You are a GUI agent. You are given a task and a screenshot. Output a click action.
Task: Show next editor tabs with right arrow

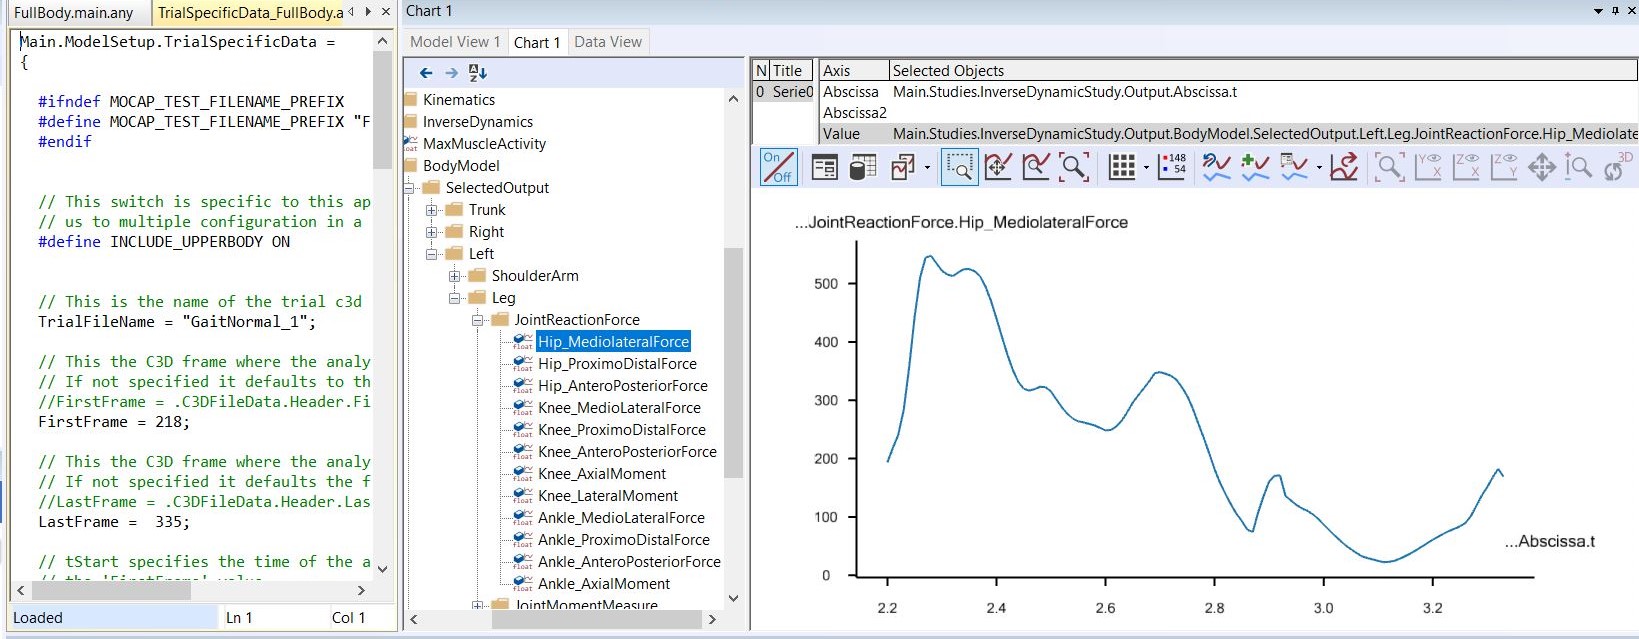tap(368, 12)
